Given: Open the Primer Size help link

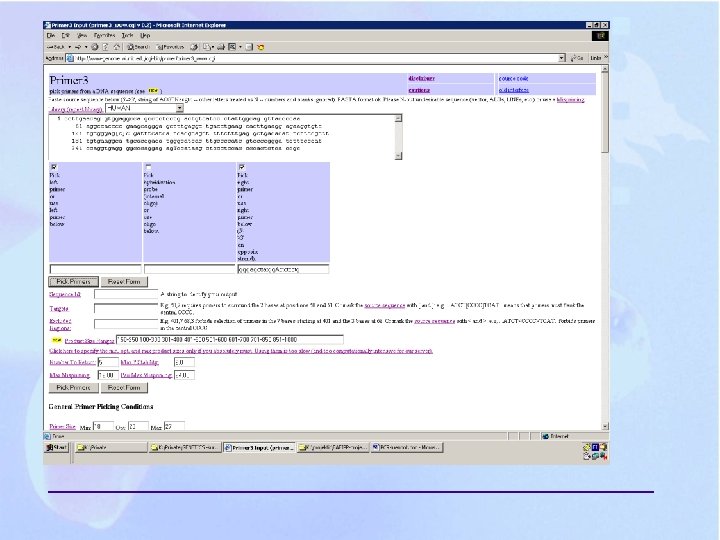Looking at the screenshot, I should click(62, 427).
